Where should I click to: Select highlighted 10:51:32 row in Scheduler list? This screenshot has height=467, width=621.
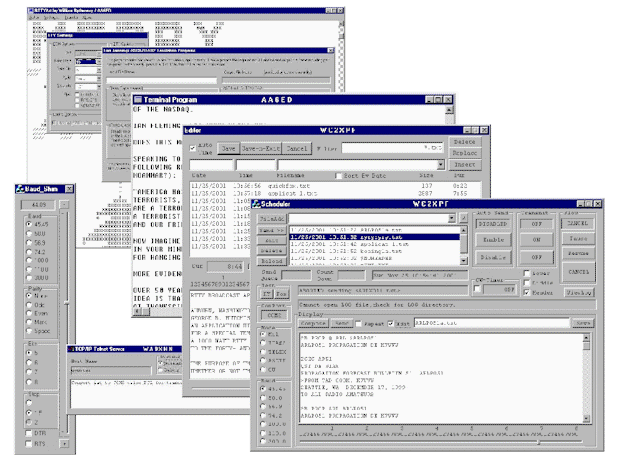pyautogui.click(x=375, y=237)
